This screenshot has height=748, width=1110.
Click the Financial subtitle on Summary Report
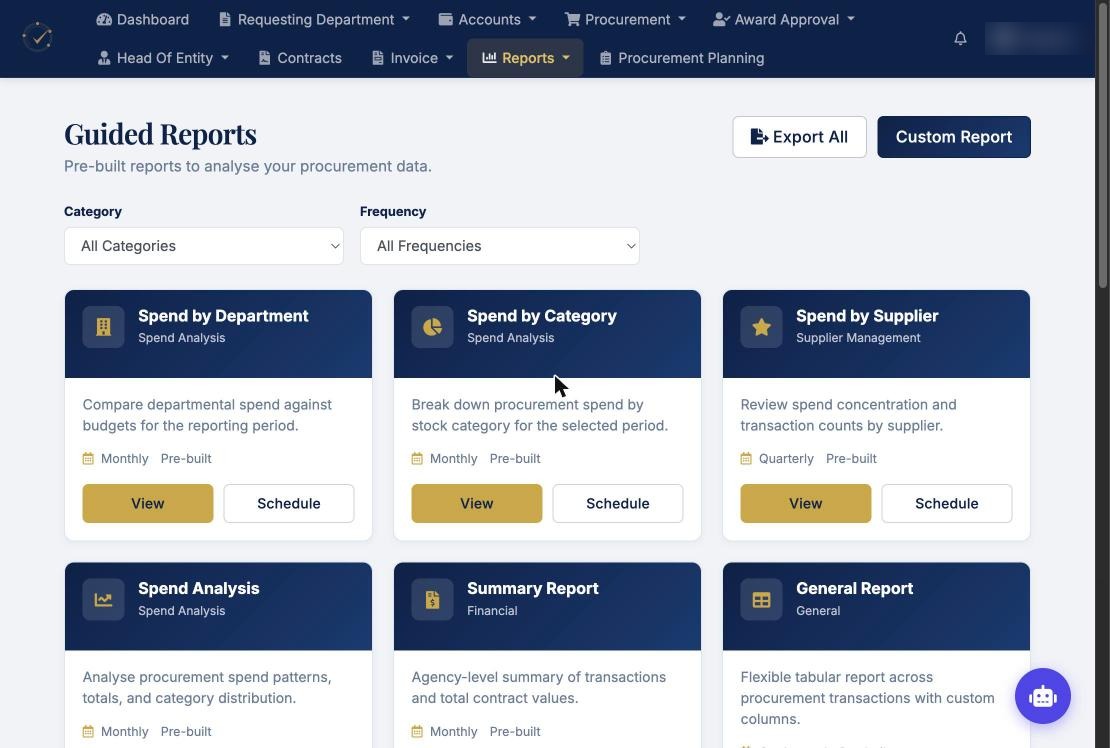(492, 611)
